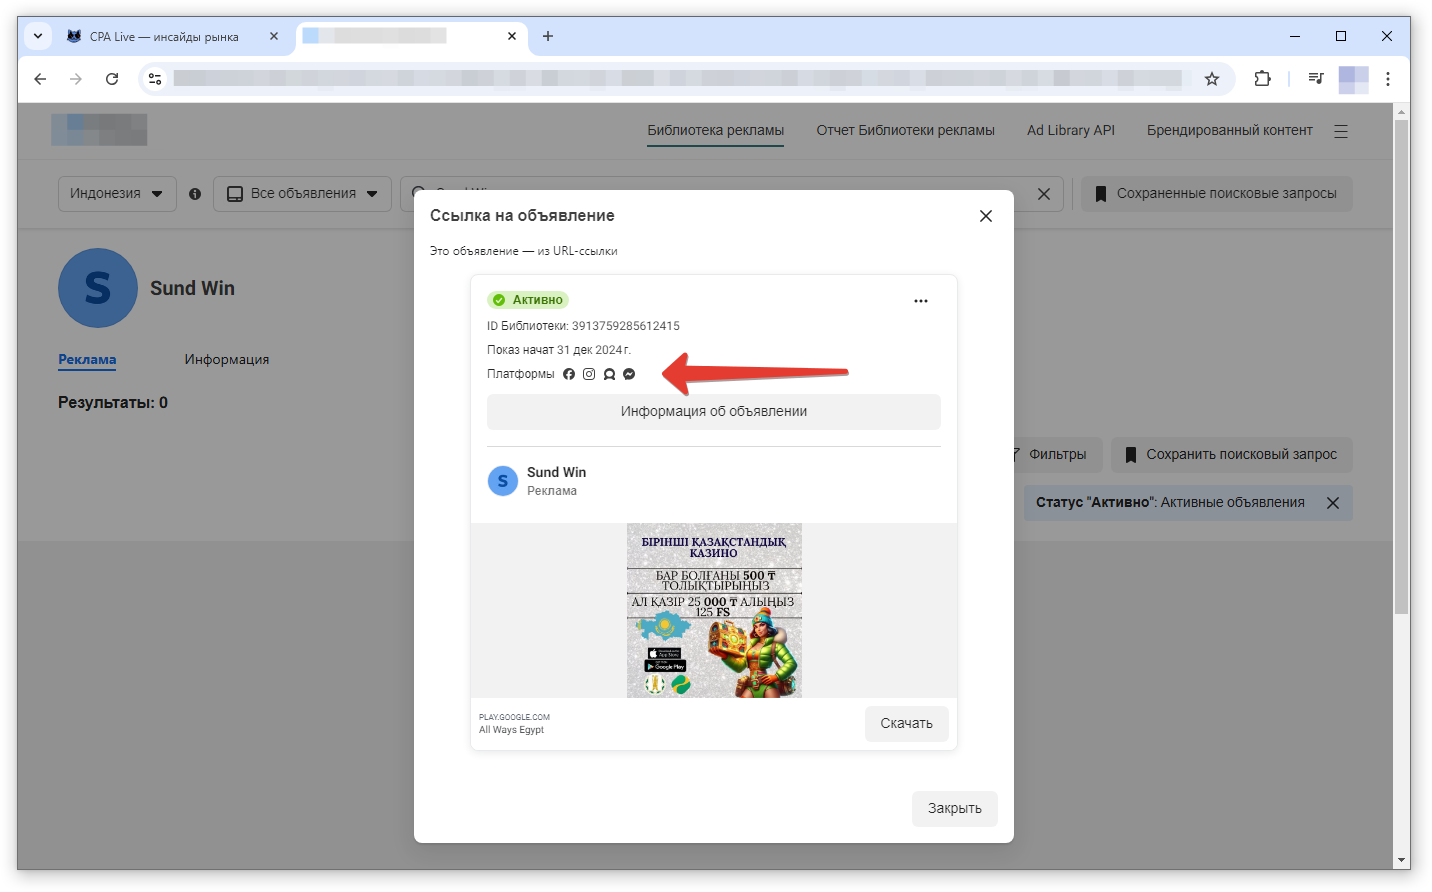
Task: Open Sund Win advertiser name in ad card
Action: coord(556,472)
